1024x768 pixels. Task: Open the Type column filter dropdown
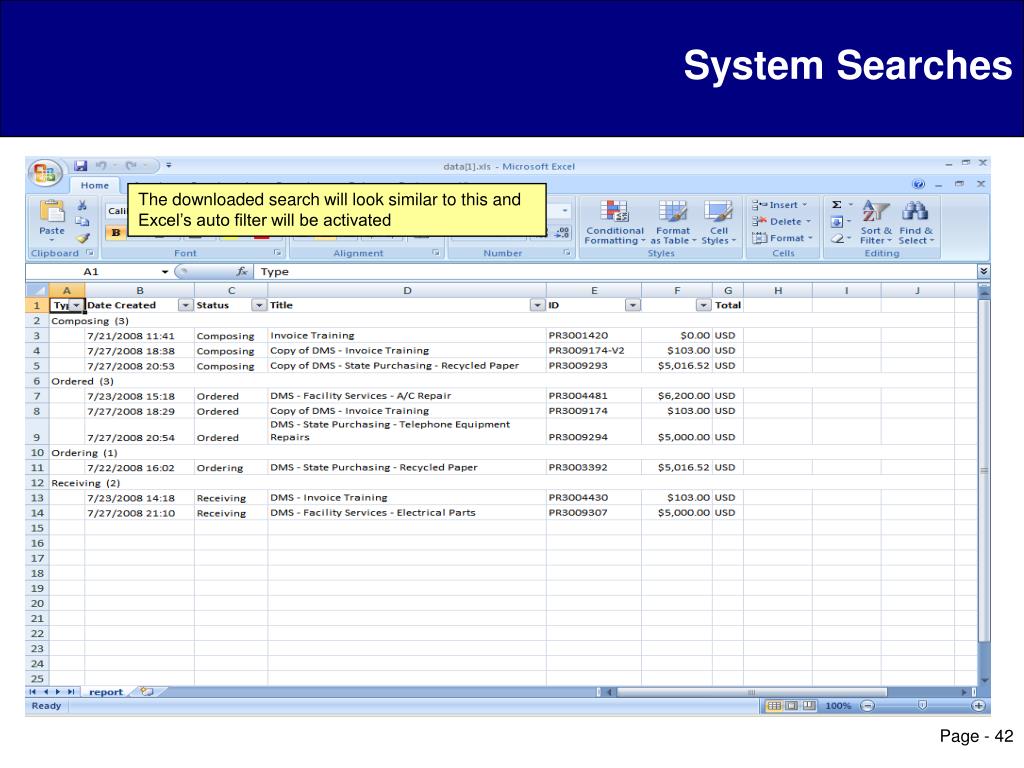pyautogui.click(x=76, y=306)
